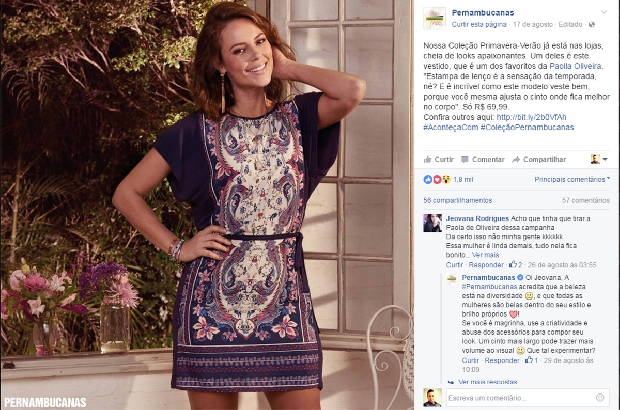This screenshot has width=620, height=410.
Task: Click the #ColeçãoPernambucanas hashtag
Action: (x=527, y=127)
